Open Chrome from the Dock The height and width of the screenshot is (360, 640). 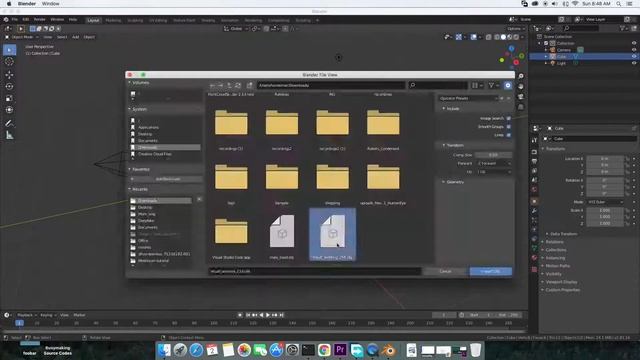pyautogui.click(x=324, y=350)
